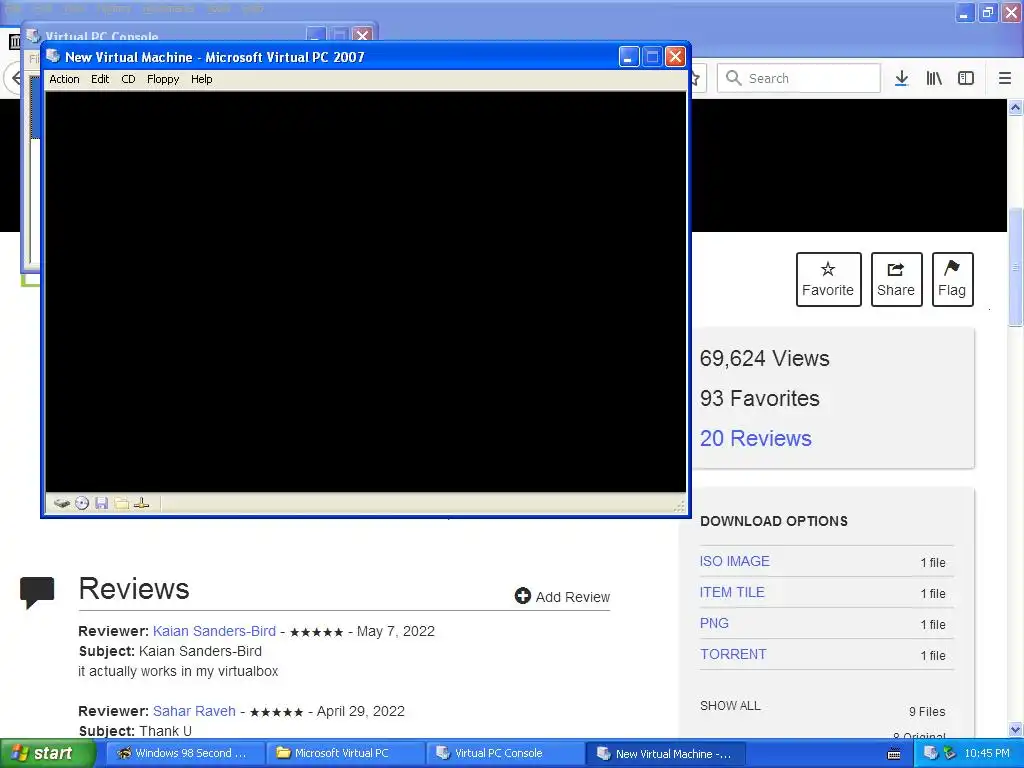
Task: Click the shared folders icon in VM status bar
Action: [121, 504]
